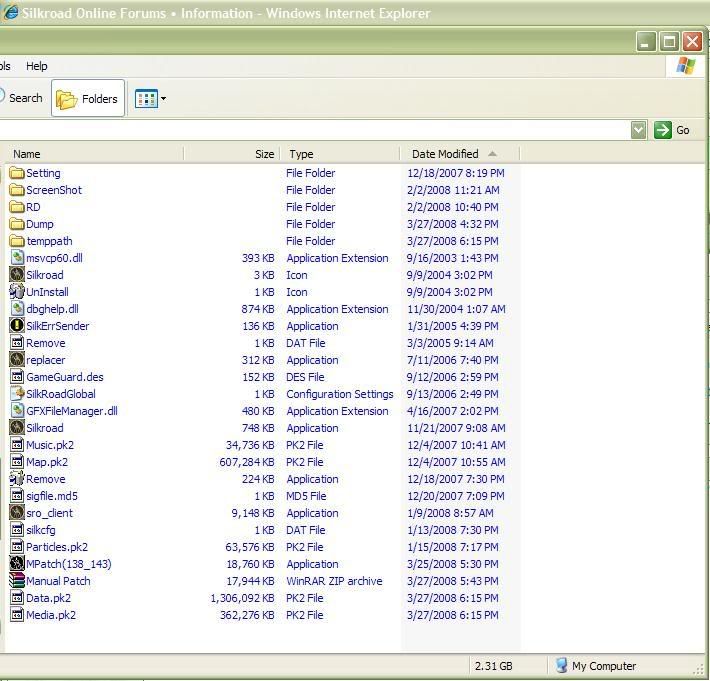Click the Go button

coord(672,130)
